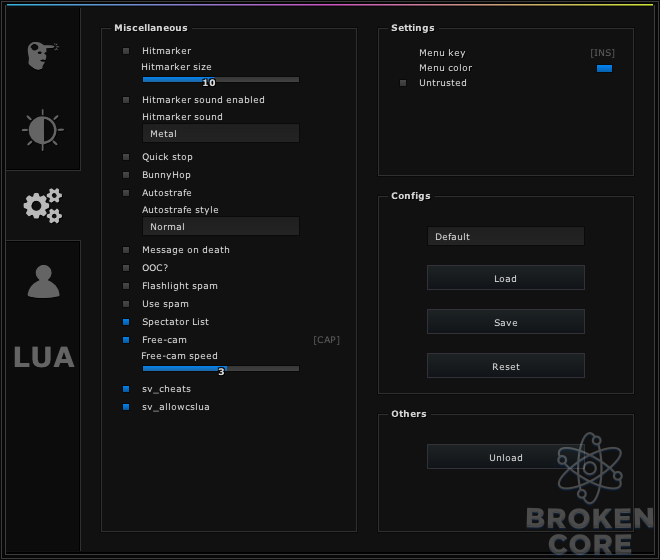Screen dimensions: 660x560
Task: Open the player silhouette tab
Action: [43, 281]
